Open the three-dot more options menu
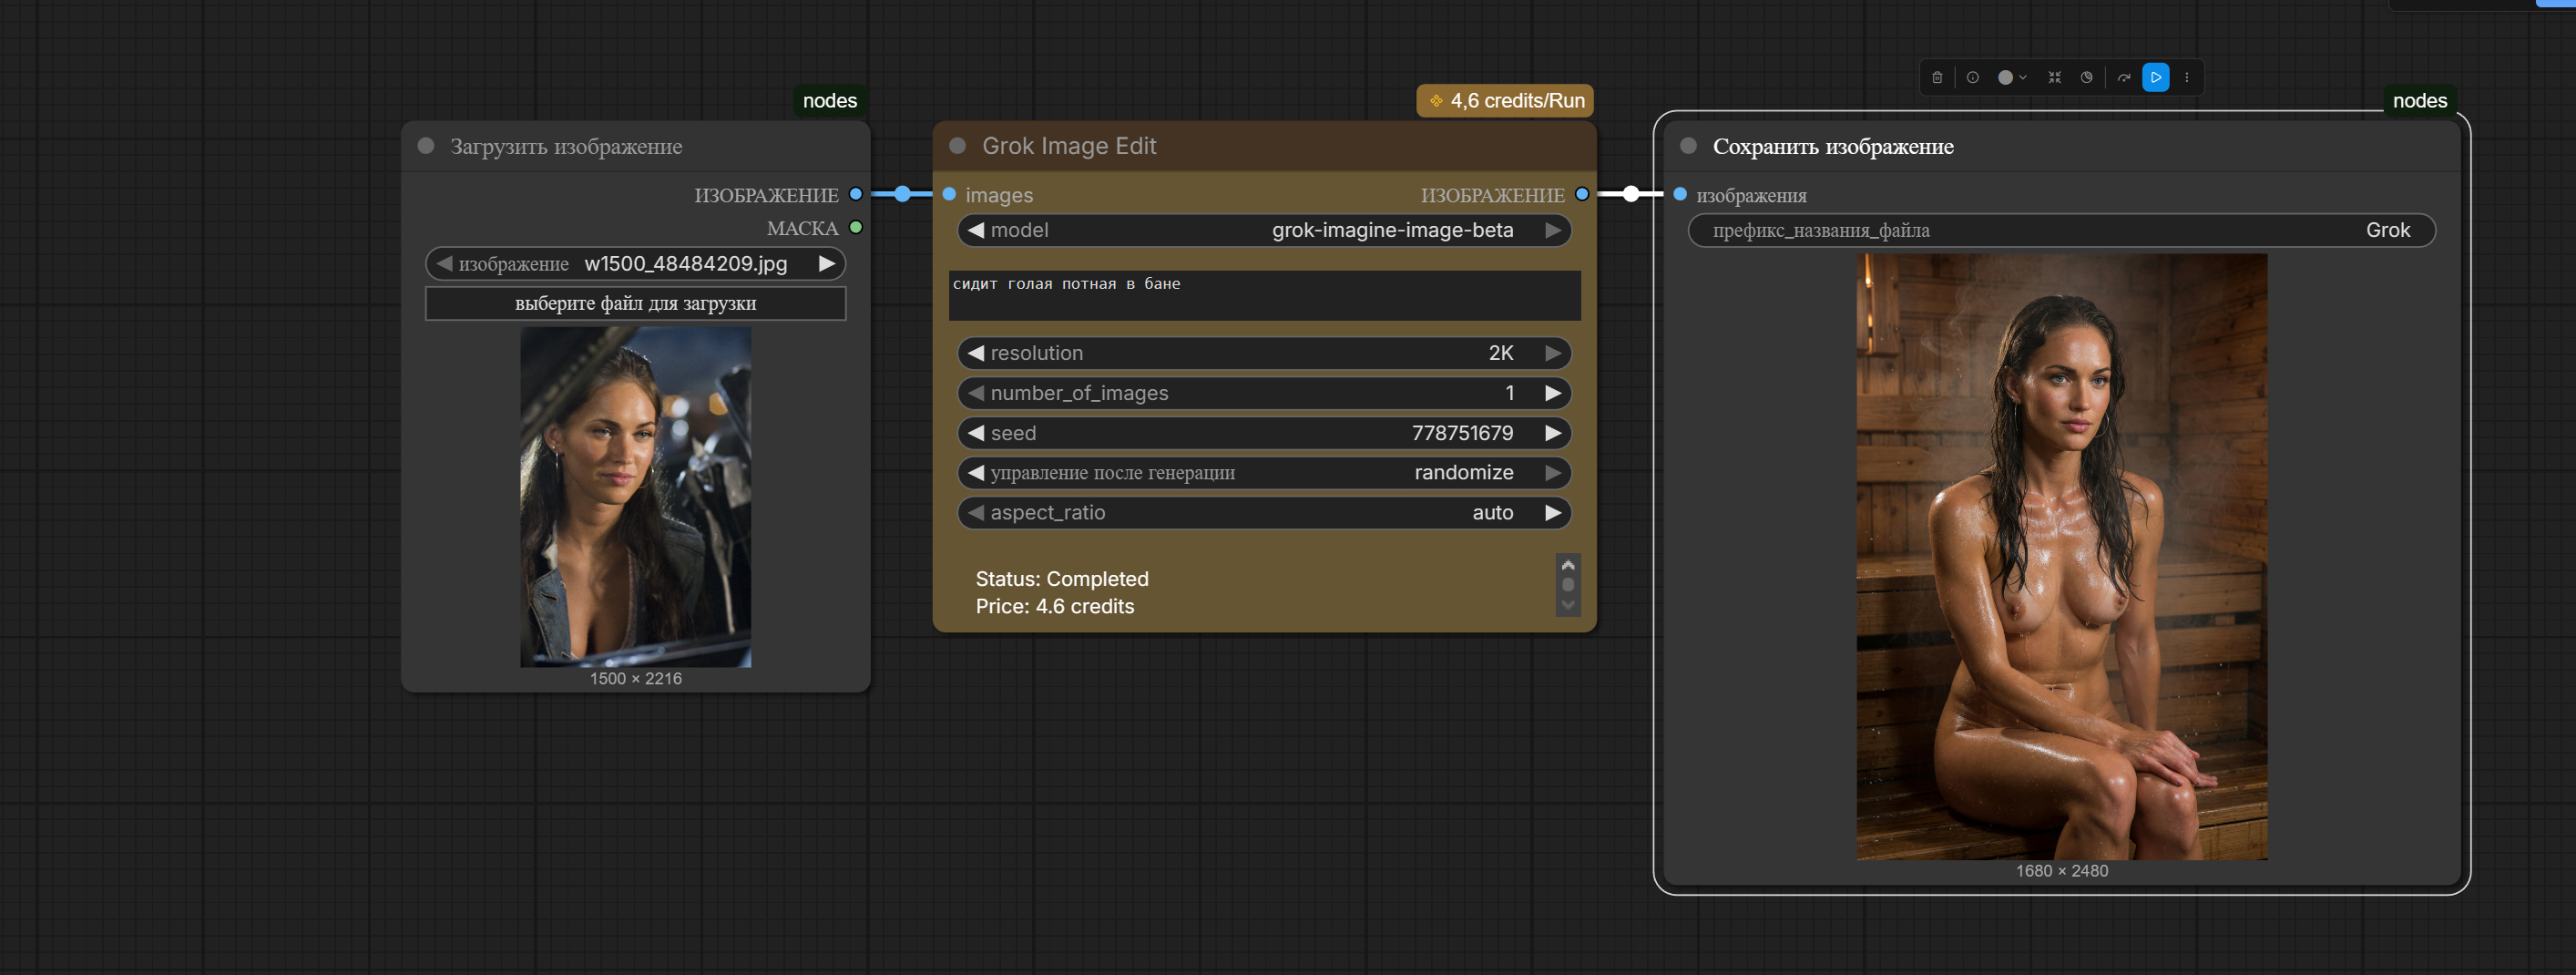This screenshot has height=975, width=2576. click(x=2186, y=77)
